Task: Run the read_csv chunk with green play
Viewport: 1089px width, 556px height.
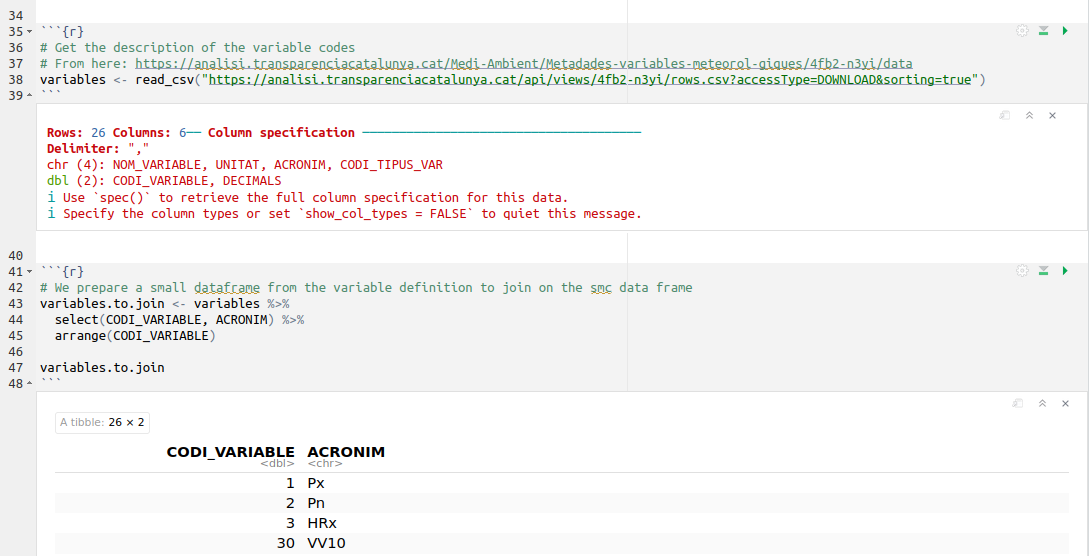Action: tap(1065, 31)
